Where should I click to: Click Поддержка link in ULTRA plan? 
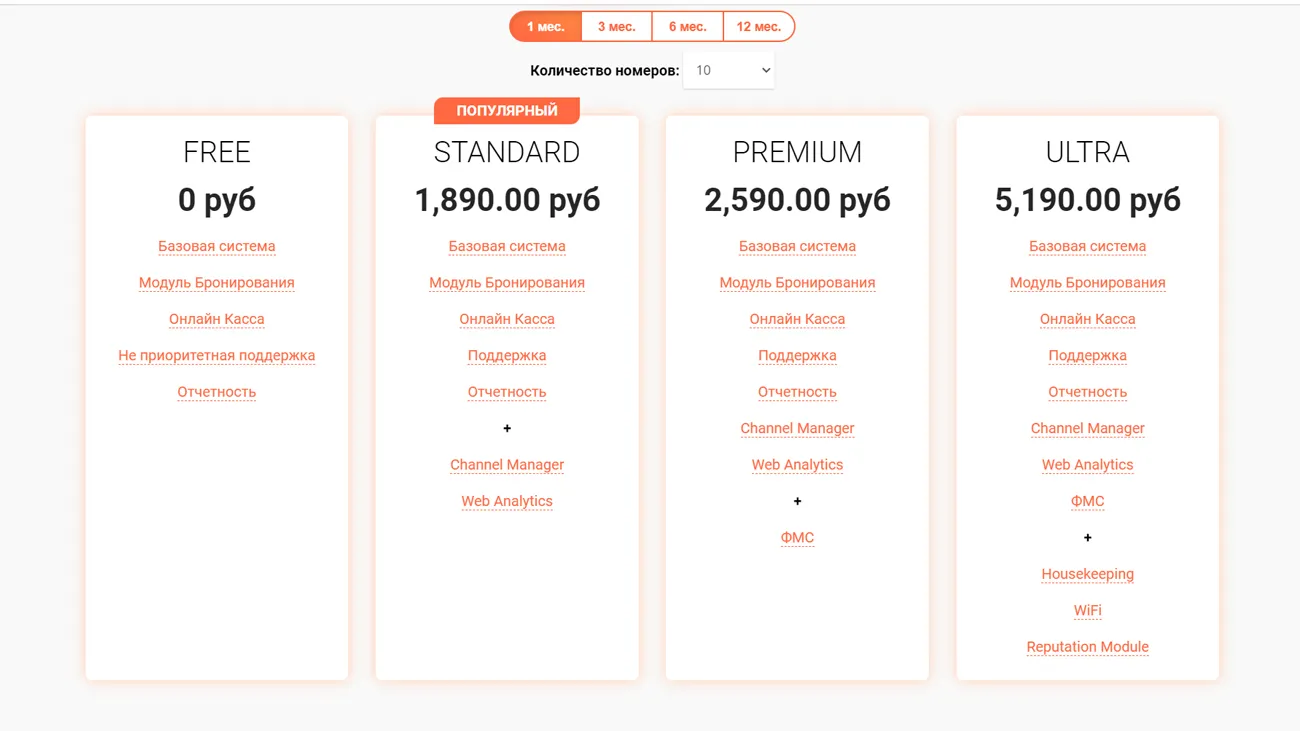(x=1087, y=355)
